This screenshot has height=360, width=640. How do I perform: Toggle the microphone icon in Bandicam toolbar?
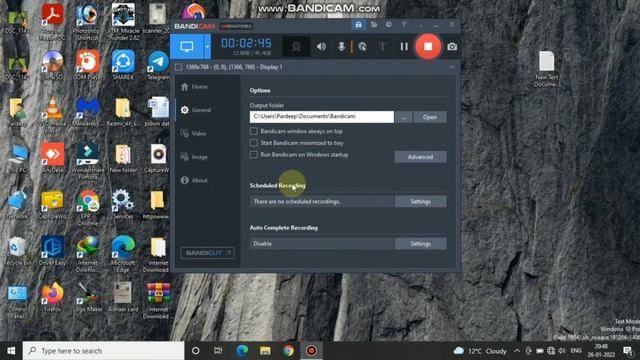(x=341, y=47)
